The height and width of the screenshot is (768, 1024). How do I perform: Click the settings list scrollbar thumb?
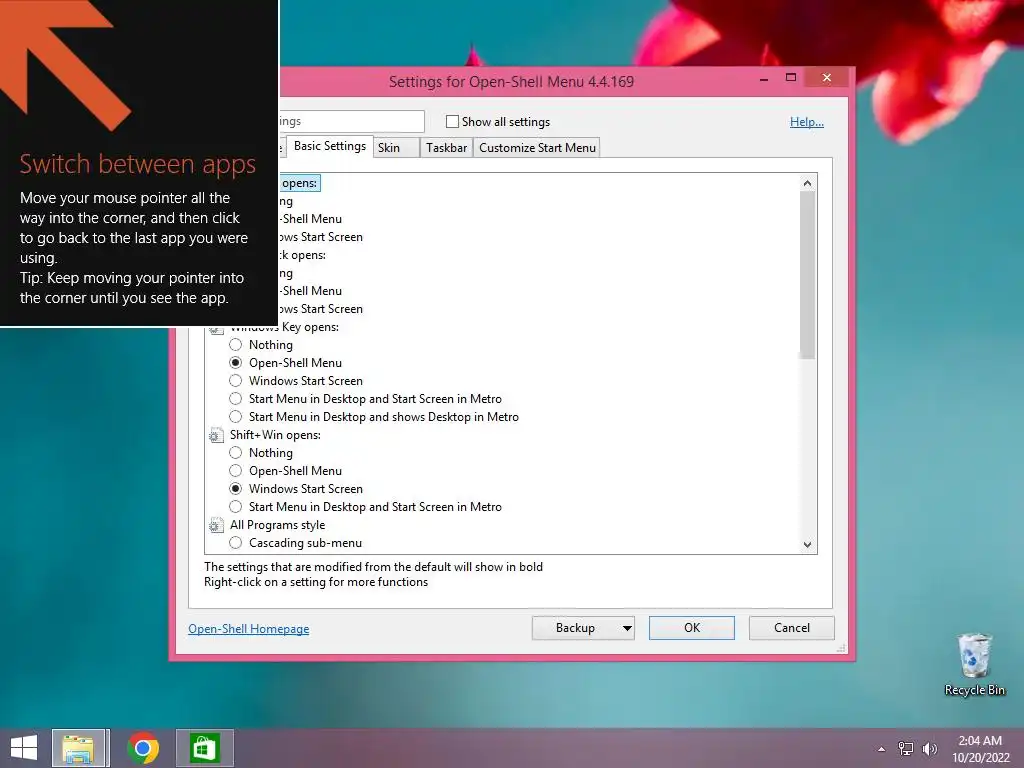click(x=807, y=274)
